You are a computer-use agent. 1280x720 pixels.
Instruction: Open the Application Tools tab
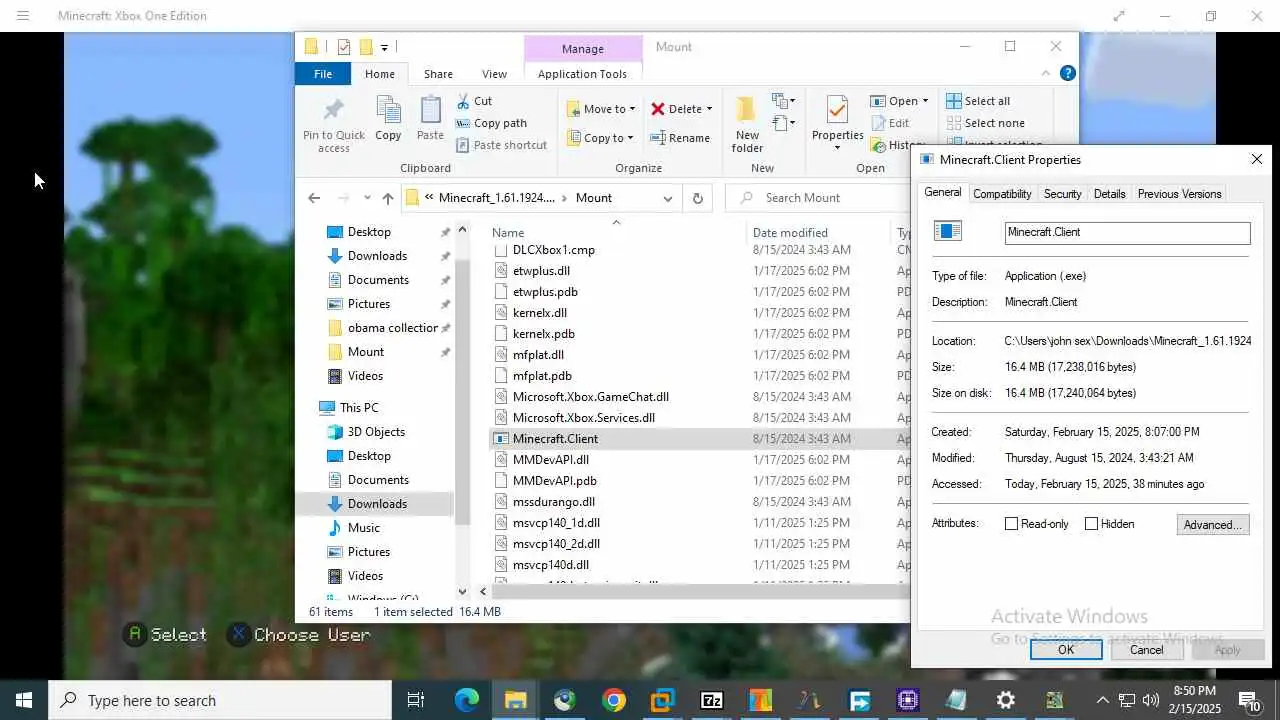pos(582,74)
